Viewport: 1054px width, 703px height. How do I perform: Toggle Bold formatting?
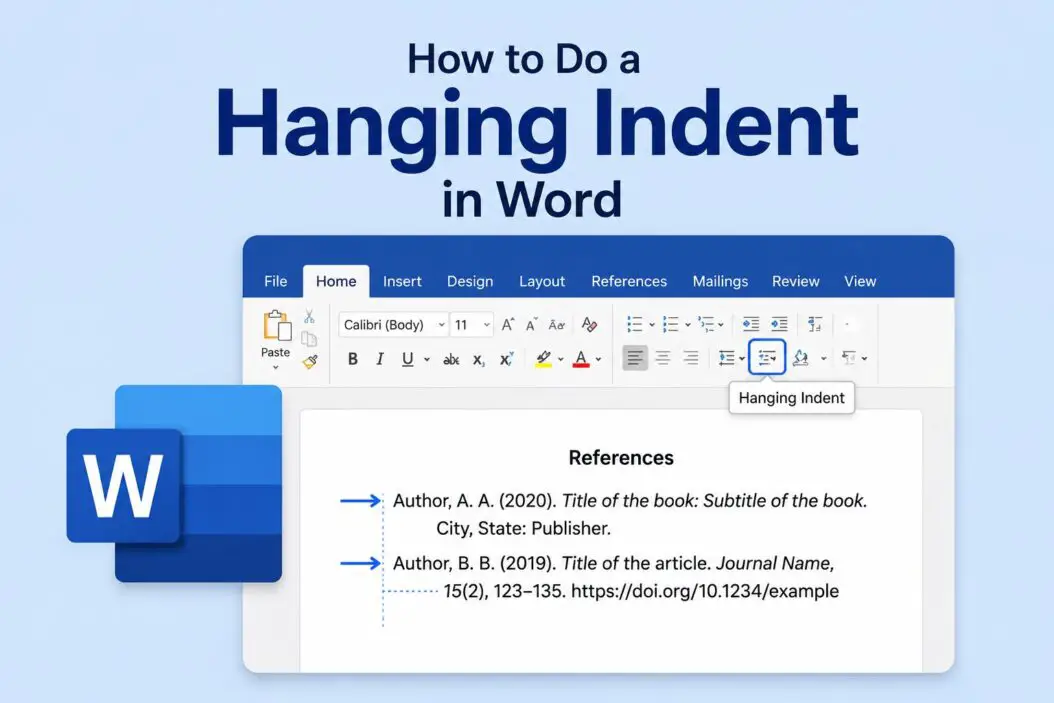(352, 359)
